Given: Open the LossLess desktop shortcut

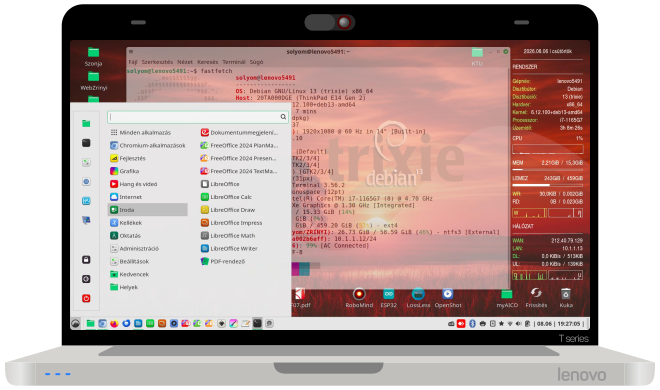Looking at the screenshot, I should pyautogui.click(x=418, y=298).
